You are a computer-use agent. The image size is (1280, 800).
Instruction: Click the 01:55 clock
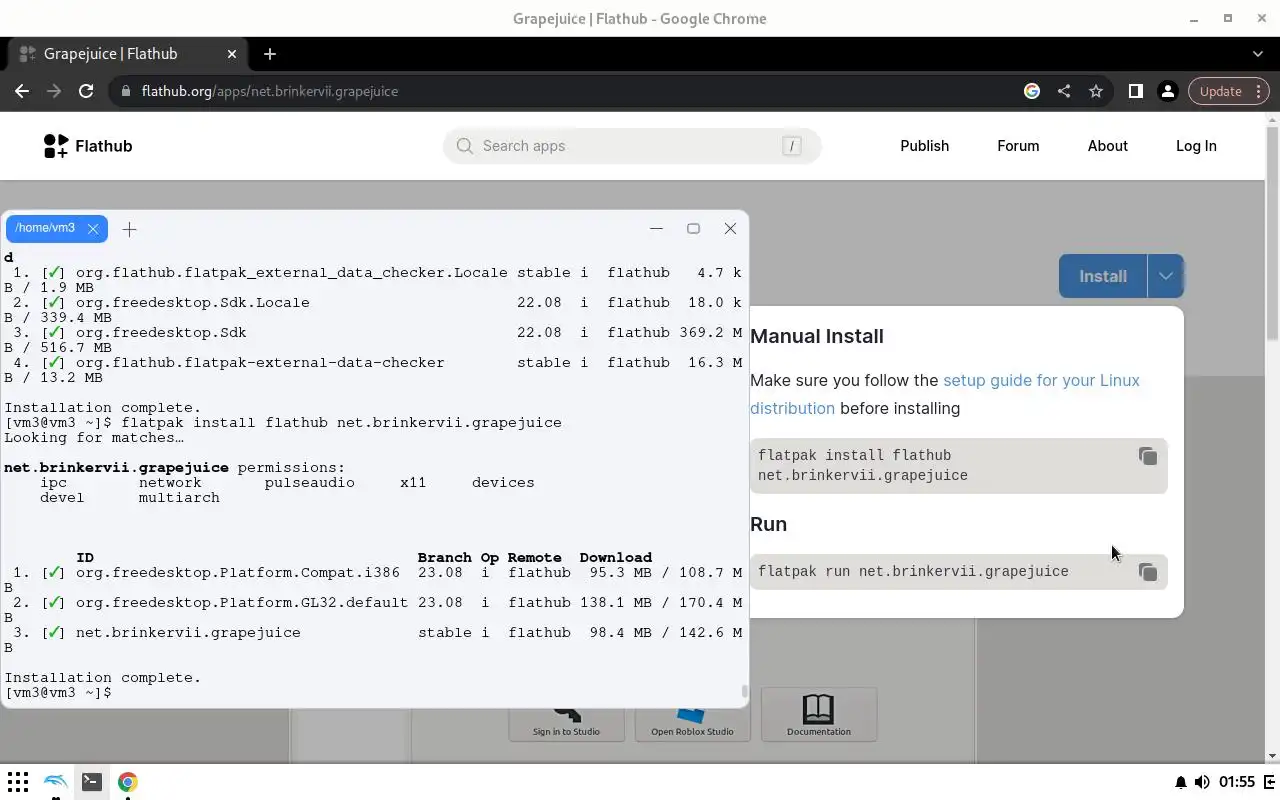(x=1237, y=782)
